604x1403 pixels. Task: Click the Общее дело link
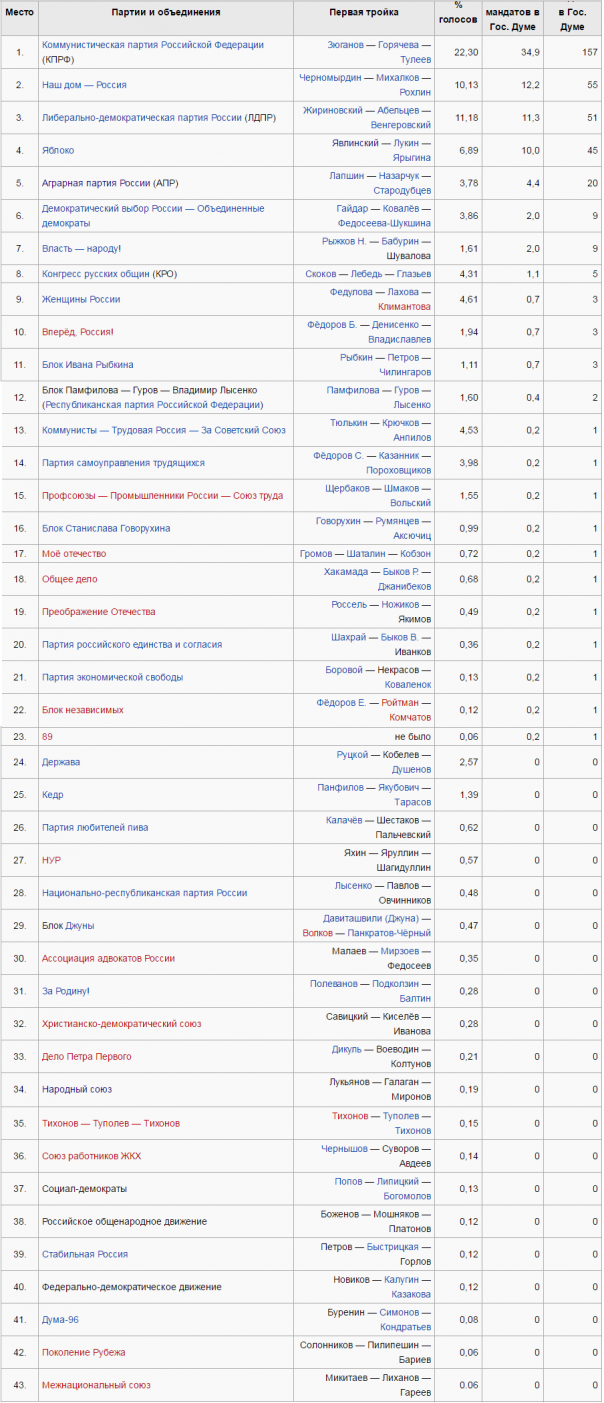[70, 579]
